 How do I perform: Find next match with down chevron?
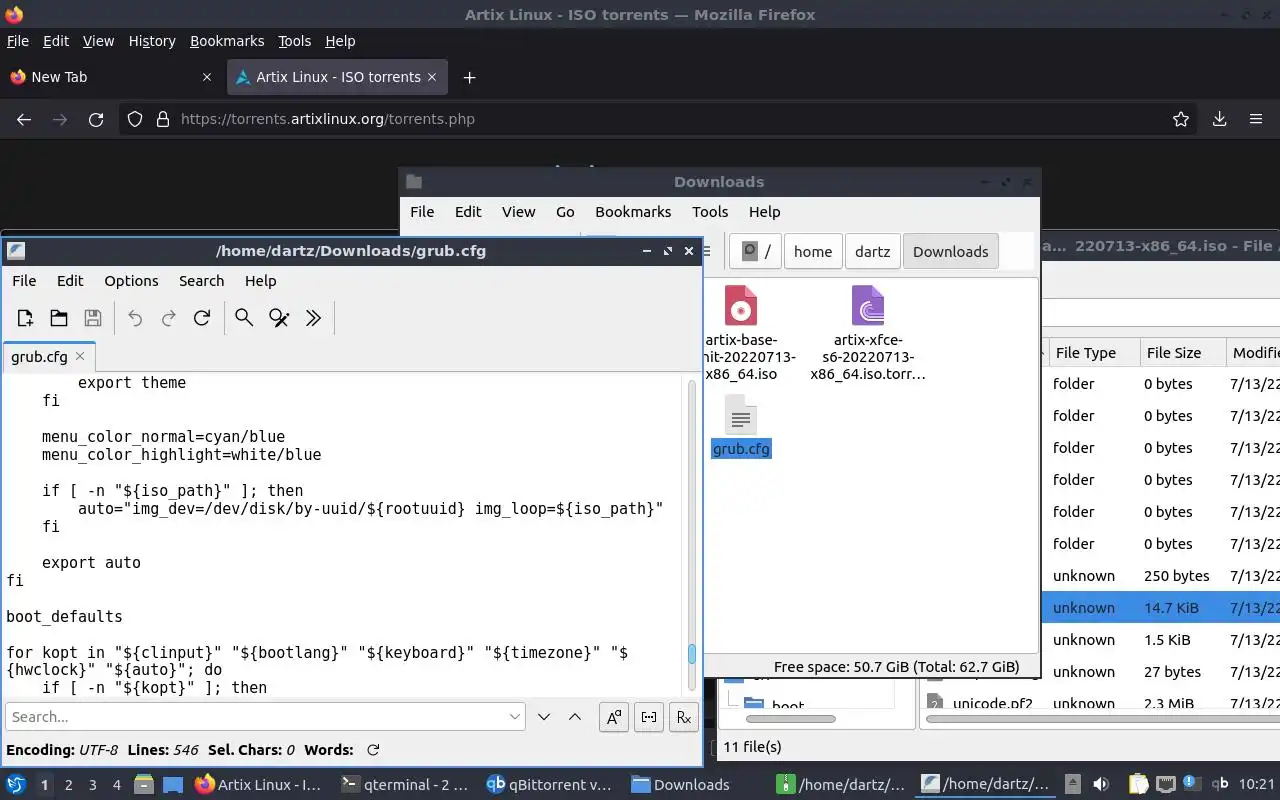coord(544,717)
